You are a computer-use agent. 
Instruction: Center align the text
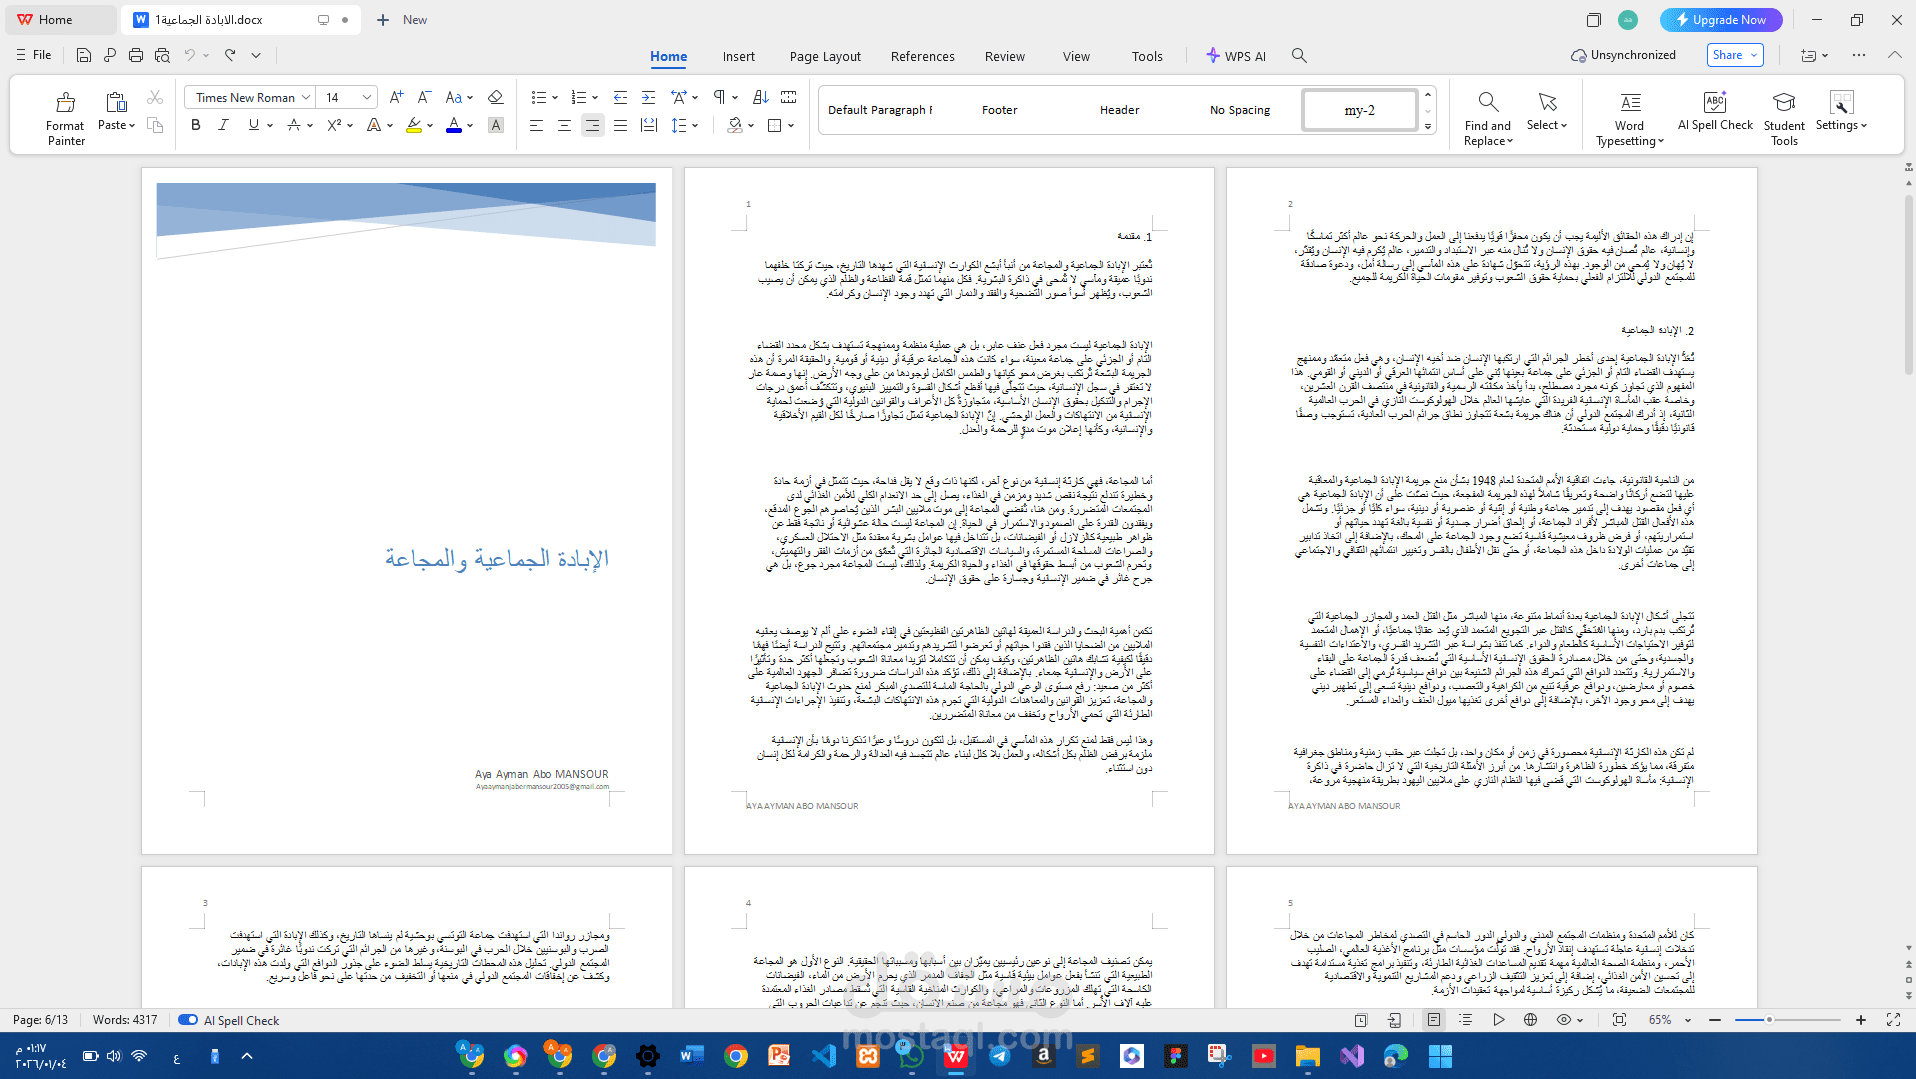[x=564, y=125]
